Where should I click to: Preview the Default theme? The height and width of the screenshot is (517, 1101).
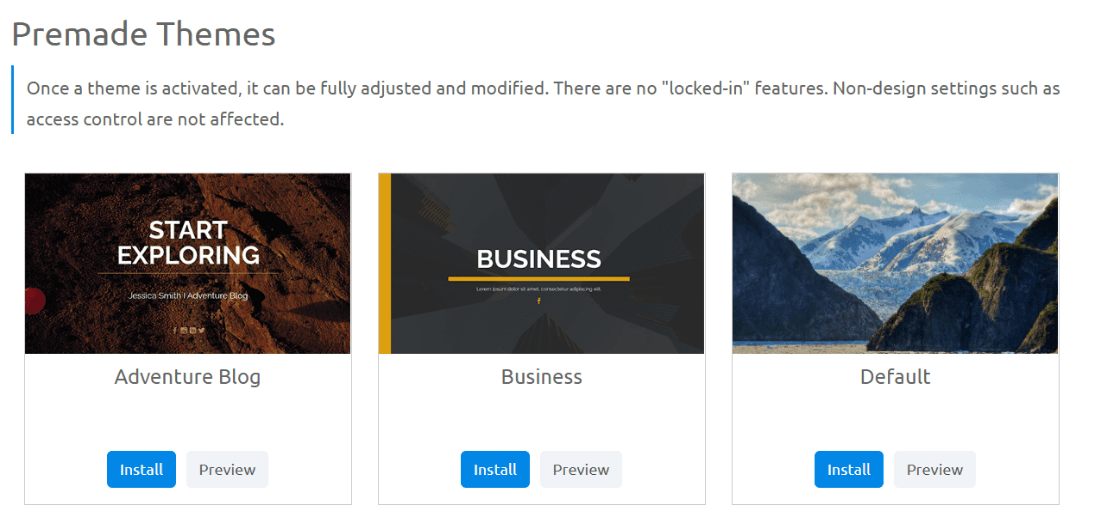click(935, 469)
